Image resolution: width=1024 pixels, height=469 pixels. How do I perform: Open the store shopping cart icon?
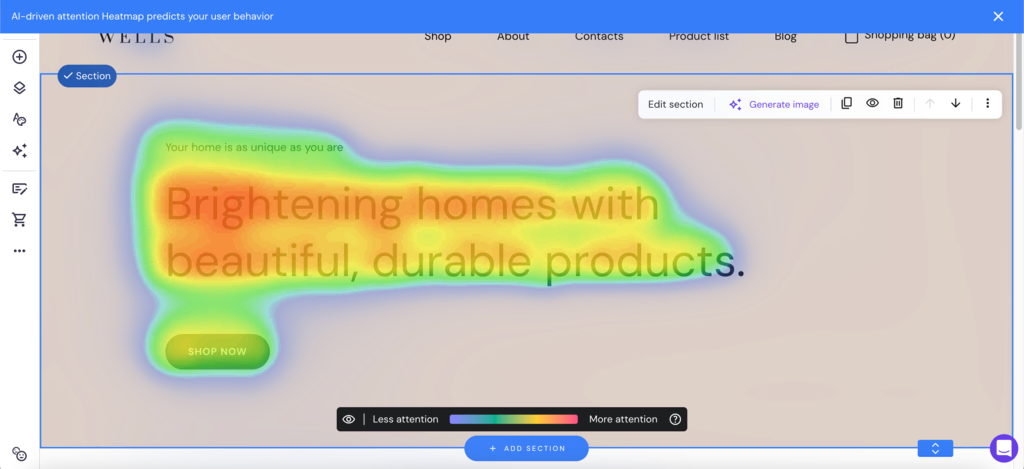click(20, 219)
